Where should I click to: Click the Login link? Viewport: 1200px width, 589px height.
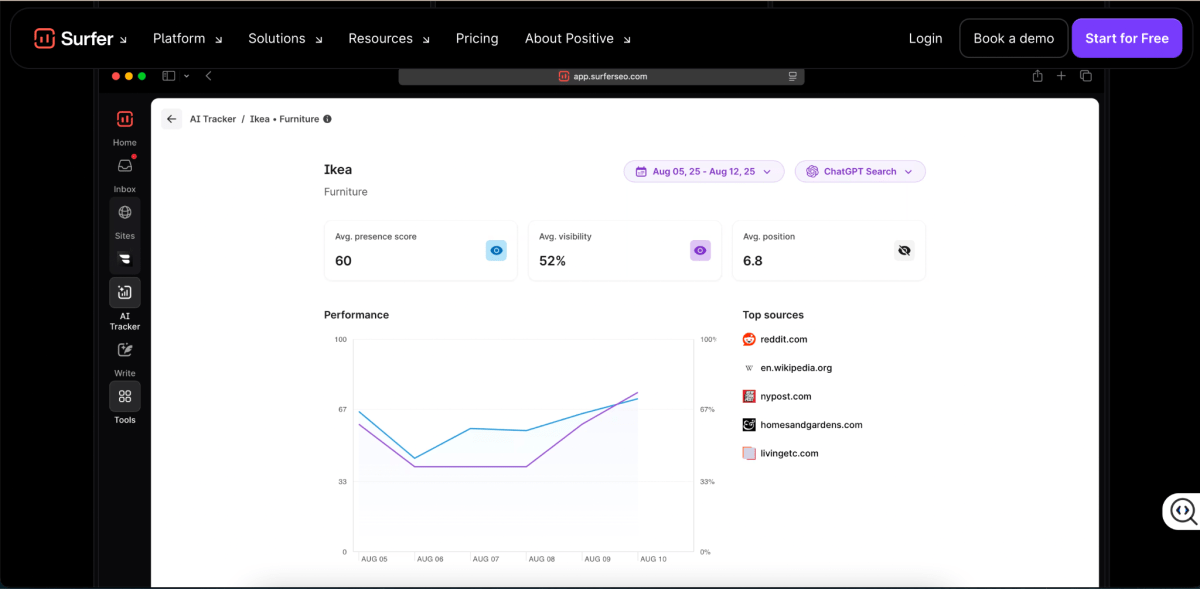pos(925,38)
